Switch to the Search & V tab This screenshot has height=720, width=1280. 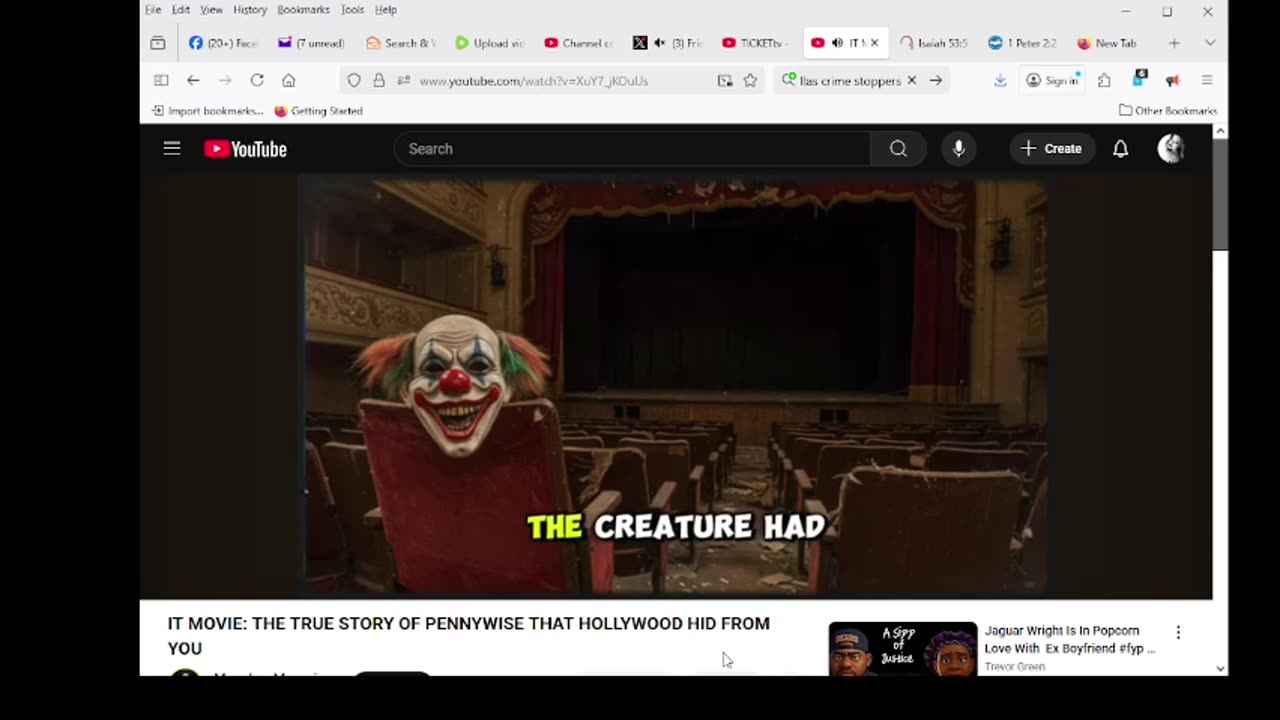pos(401,43)
